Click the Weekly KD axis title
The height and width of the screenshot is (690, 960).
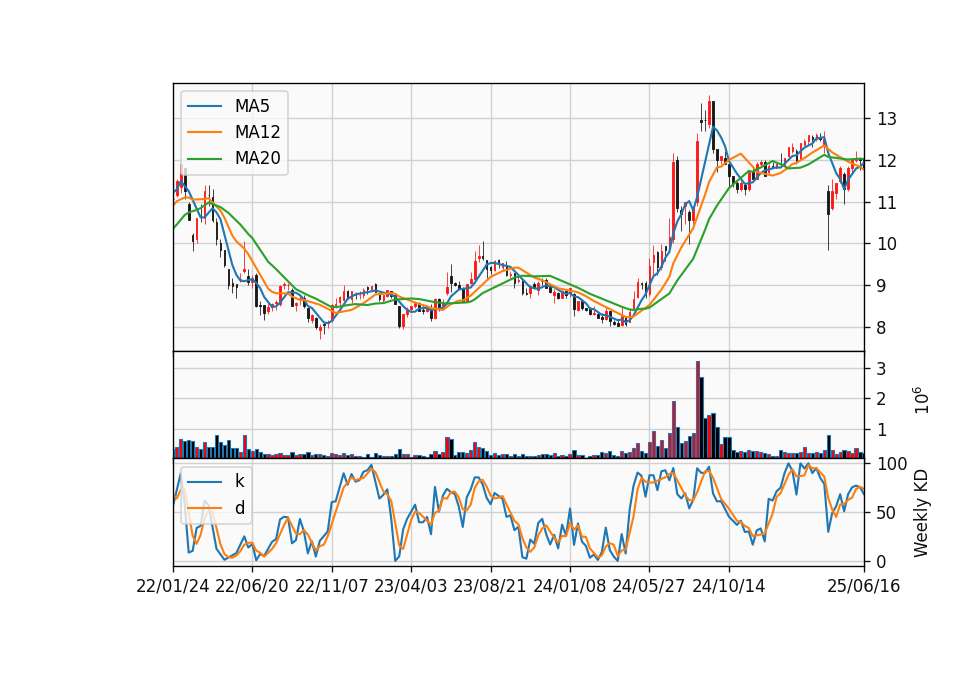coord(921,514)
